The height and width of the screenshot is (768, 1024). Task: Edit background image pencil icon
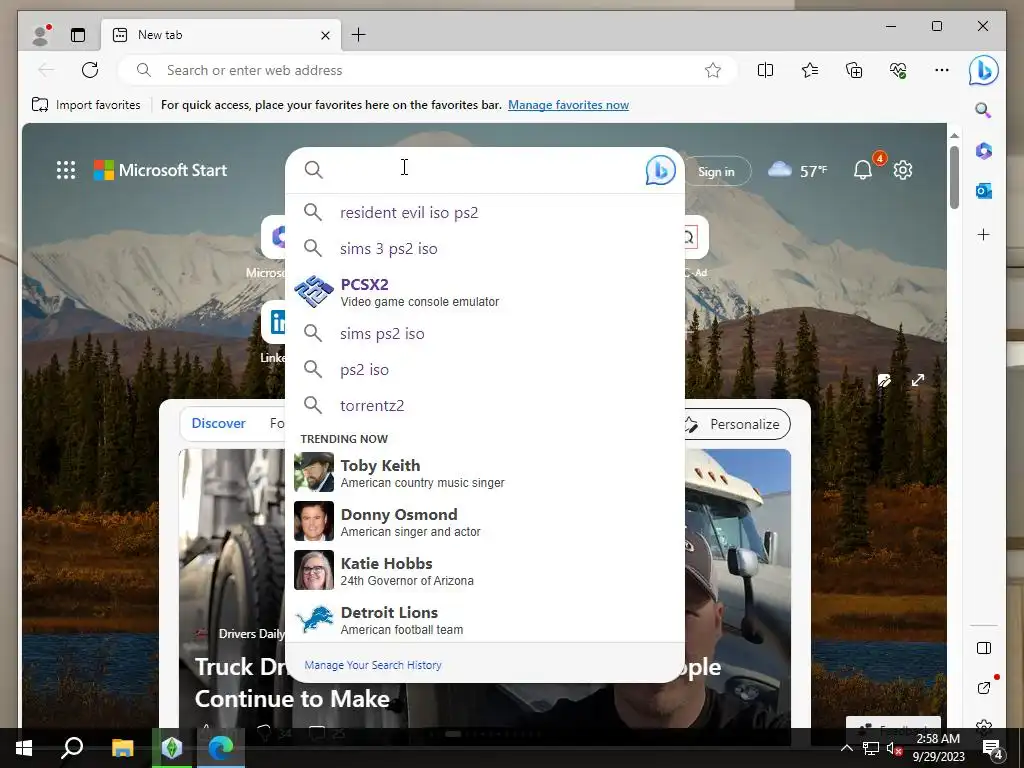point(884,380)
